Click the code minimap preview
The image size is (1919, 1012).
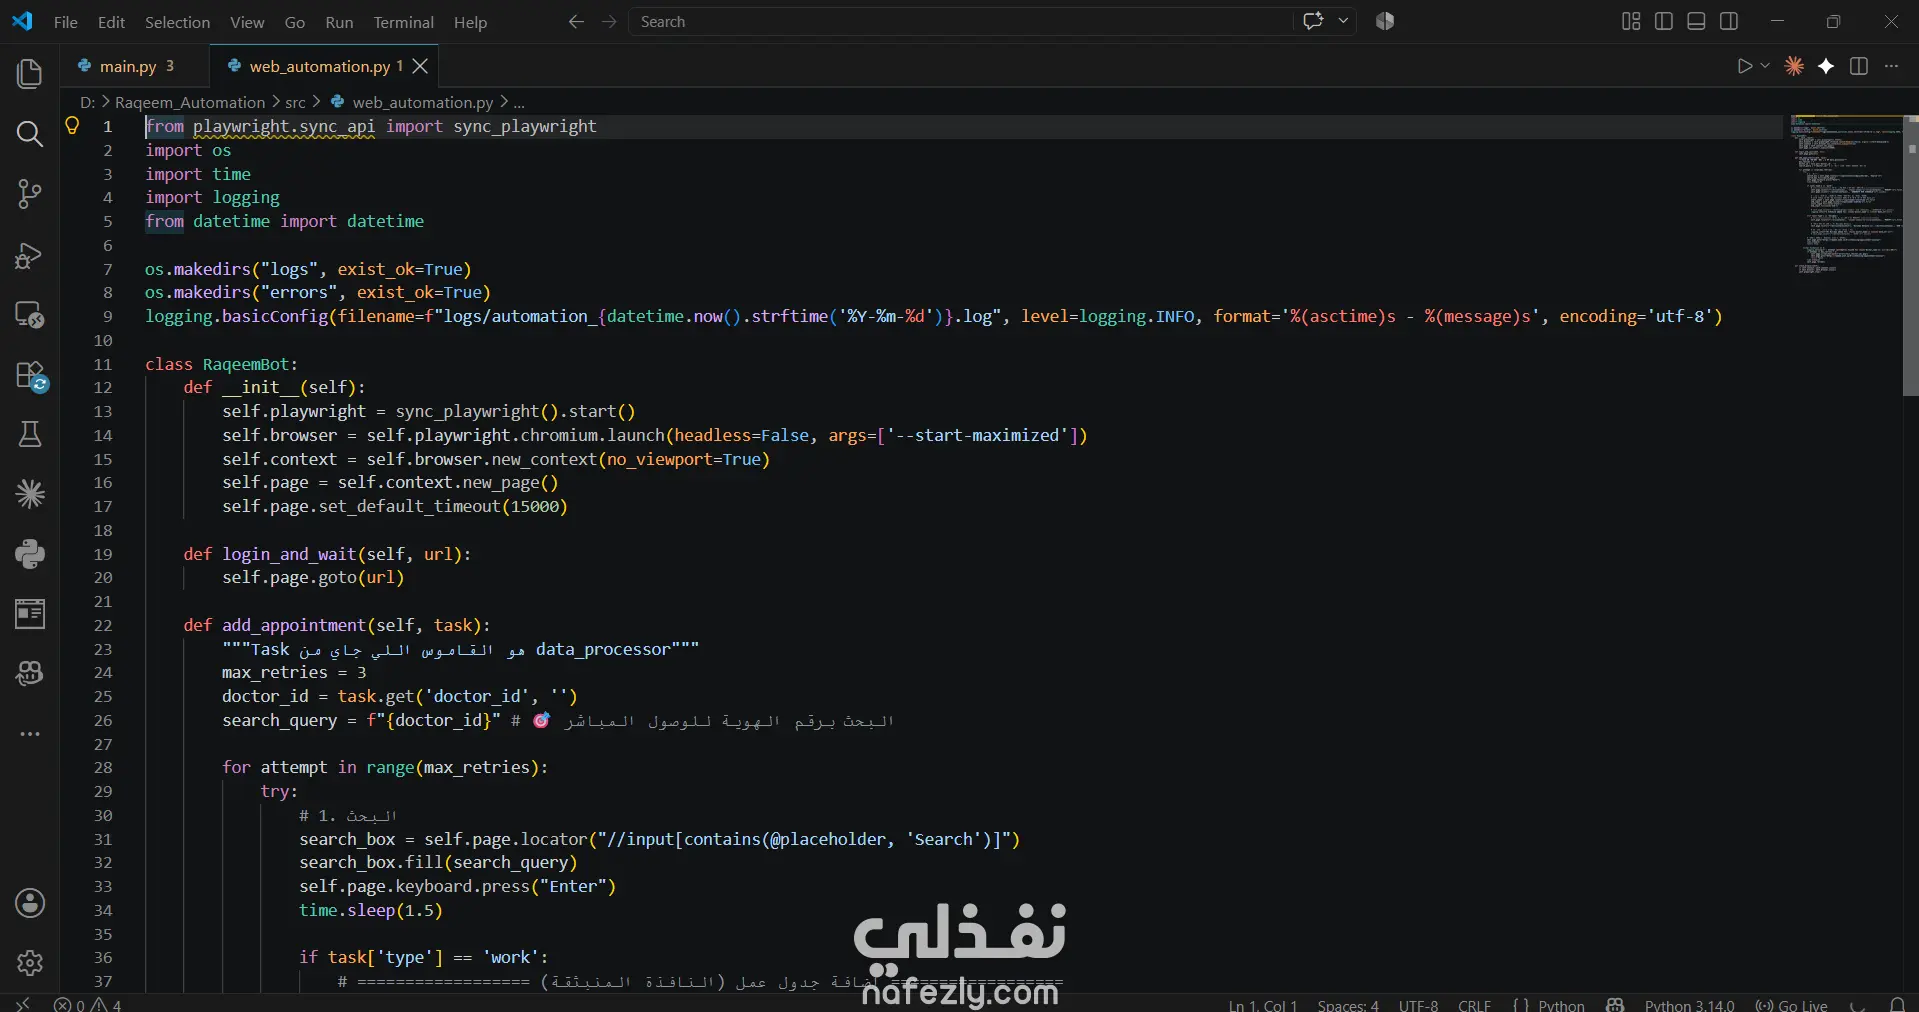click(1845, 195)
